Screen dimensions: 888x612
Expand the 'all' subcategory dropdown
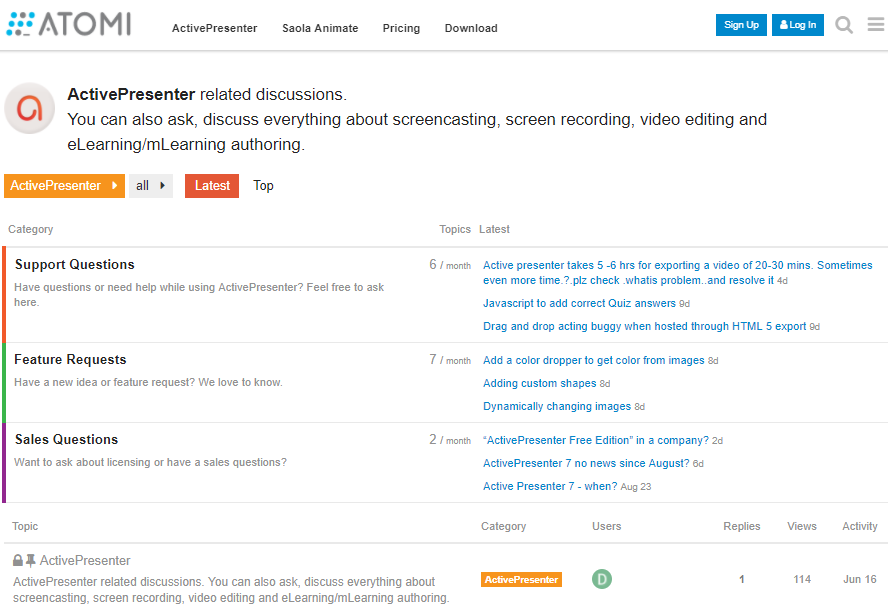pos(151,186)
